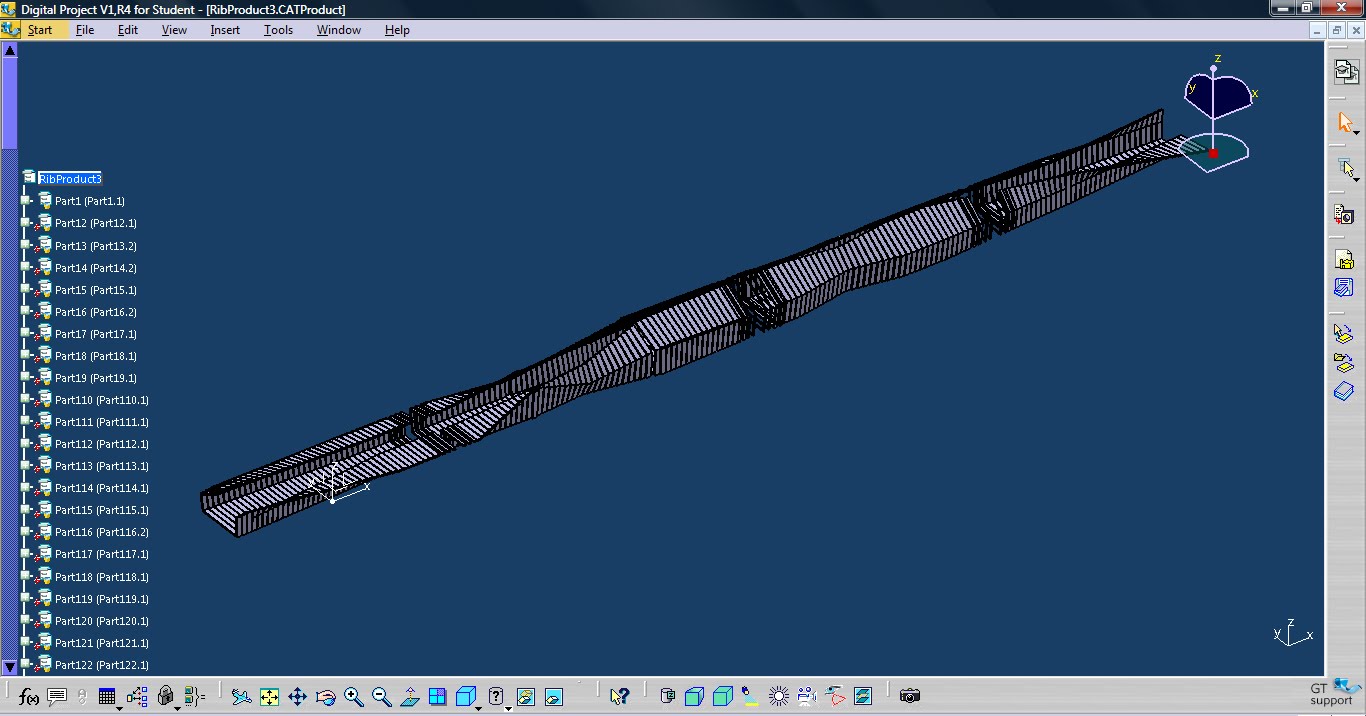Select Part112 (Part112.1) in tree
1366x716 pixels.
point(102,444)
